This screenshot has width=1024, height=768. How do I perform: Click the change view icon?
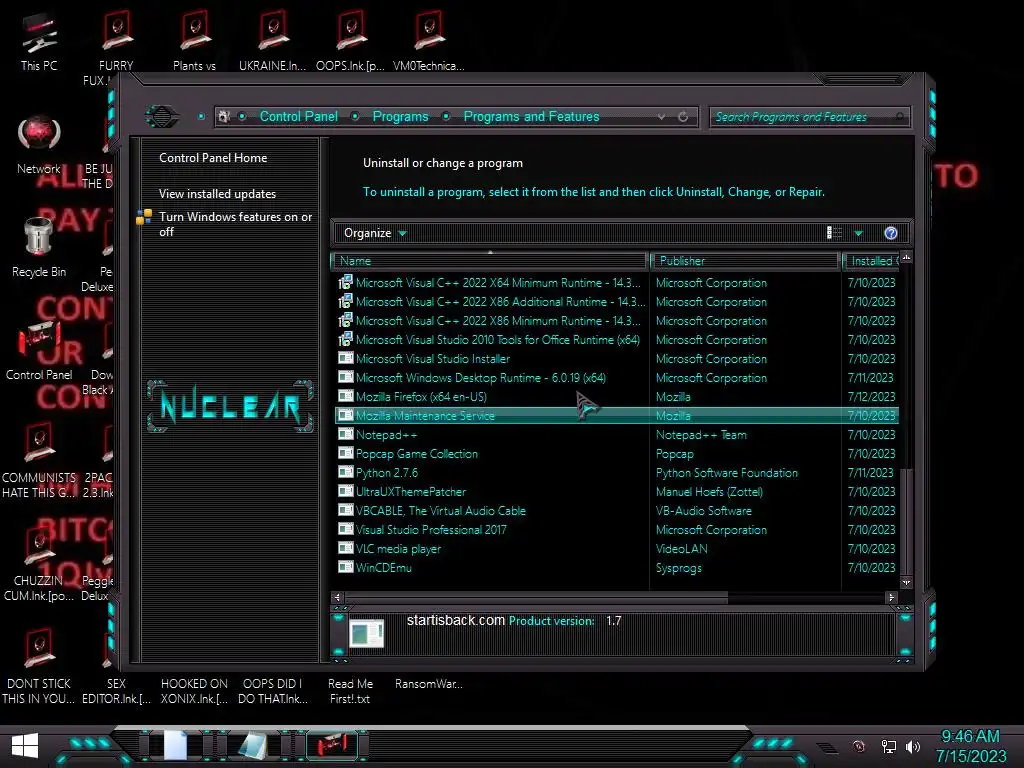coord(834,233)
